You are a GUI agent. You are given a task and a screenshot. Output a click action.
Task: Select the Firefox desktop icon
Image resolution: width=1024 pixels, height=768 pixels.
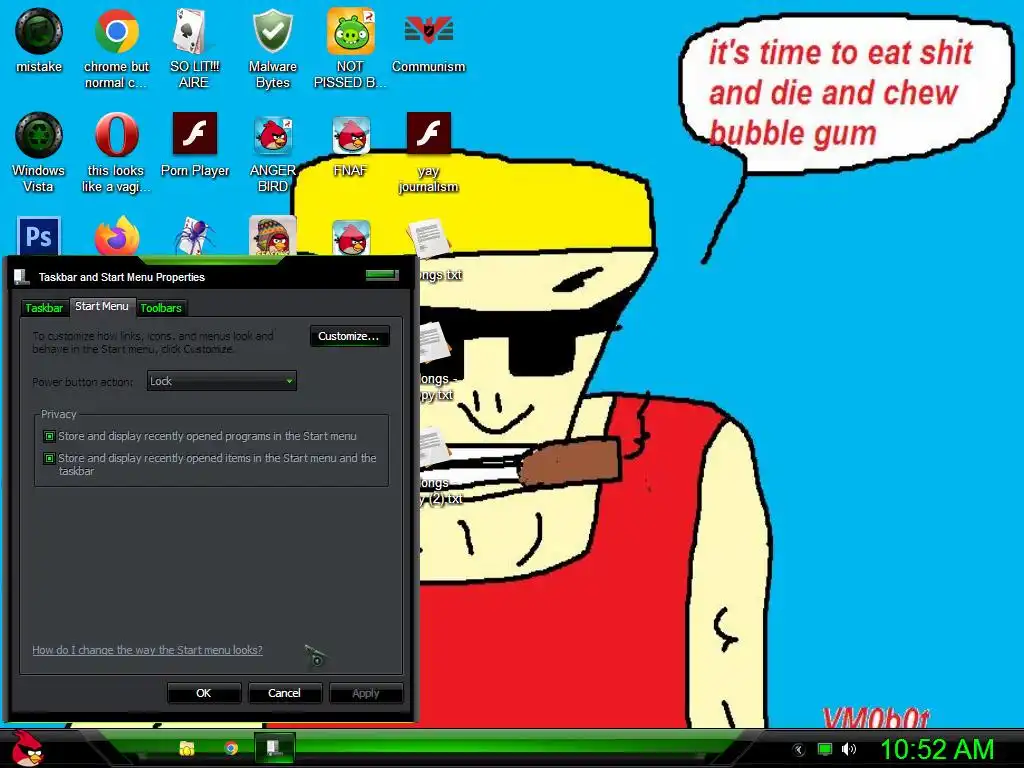(x=116, y=236)
